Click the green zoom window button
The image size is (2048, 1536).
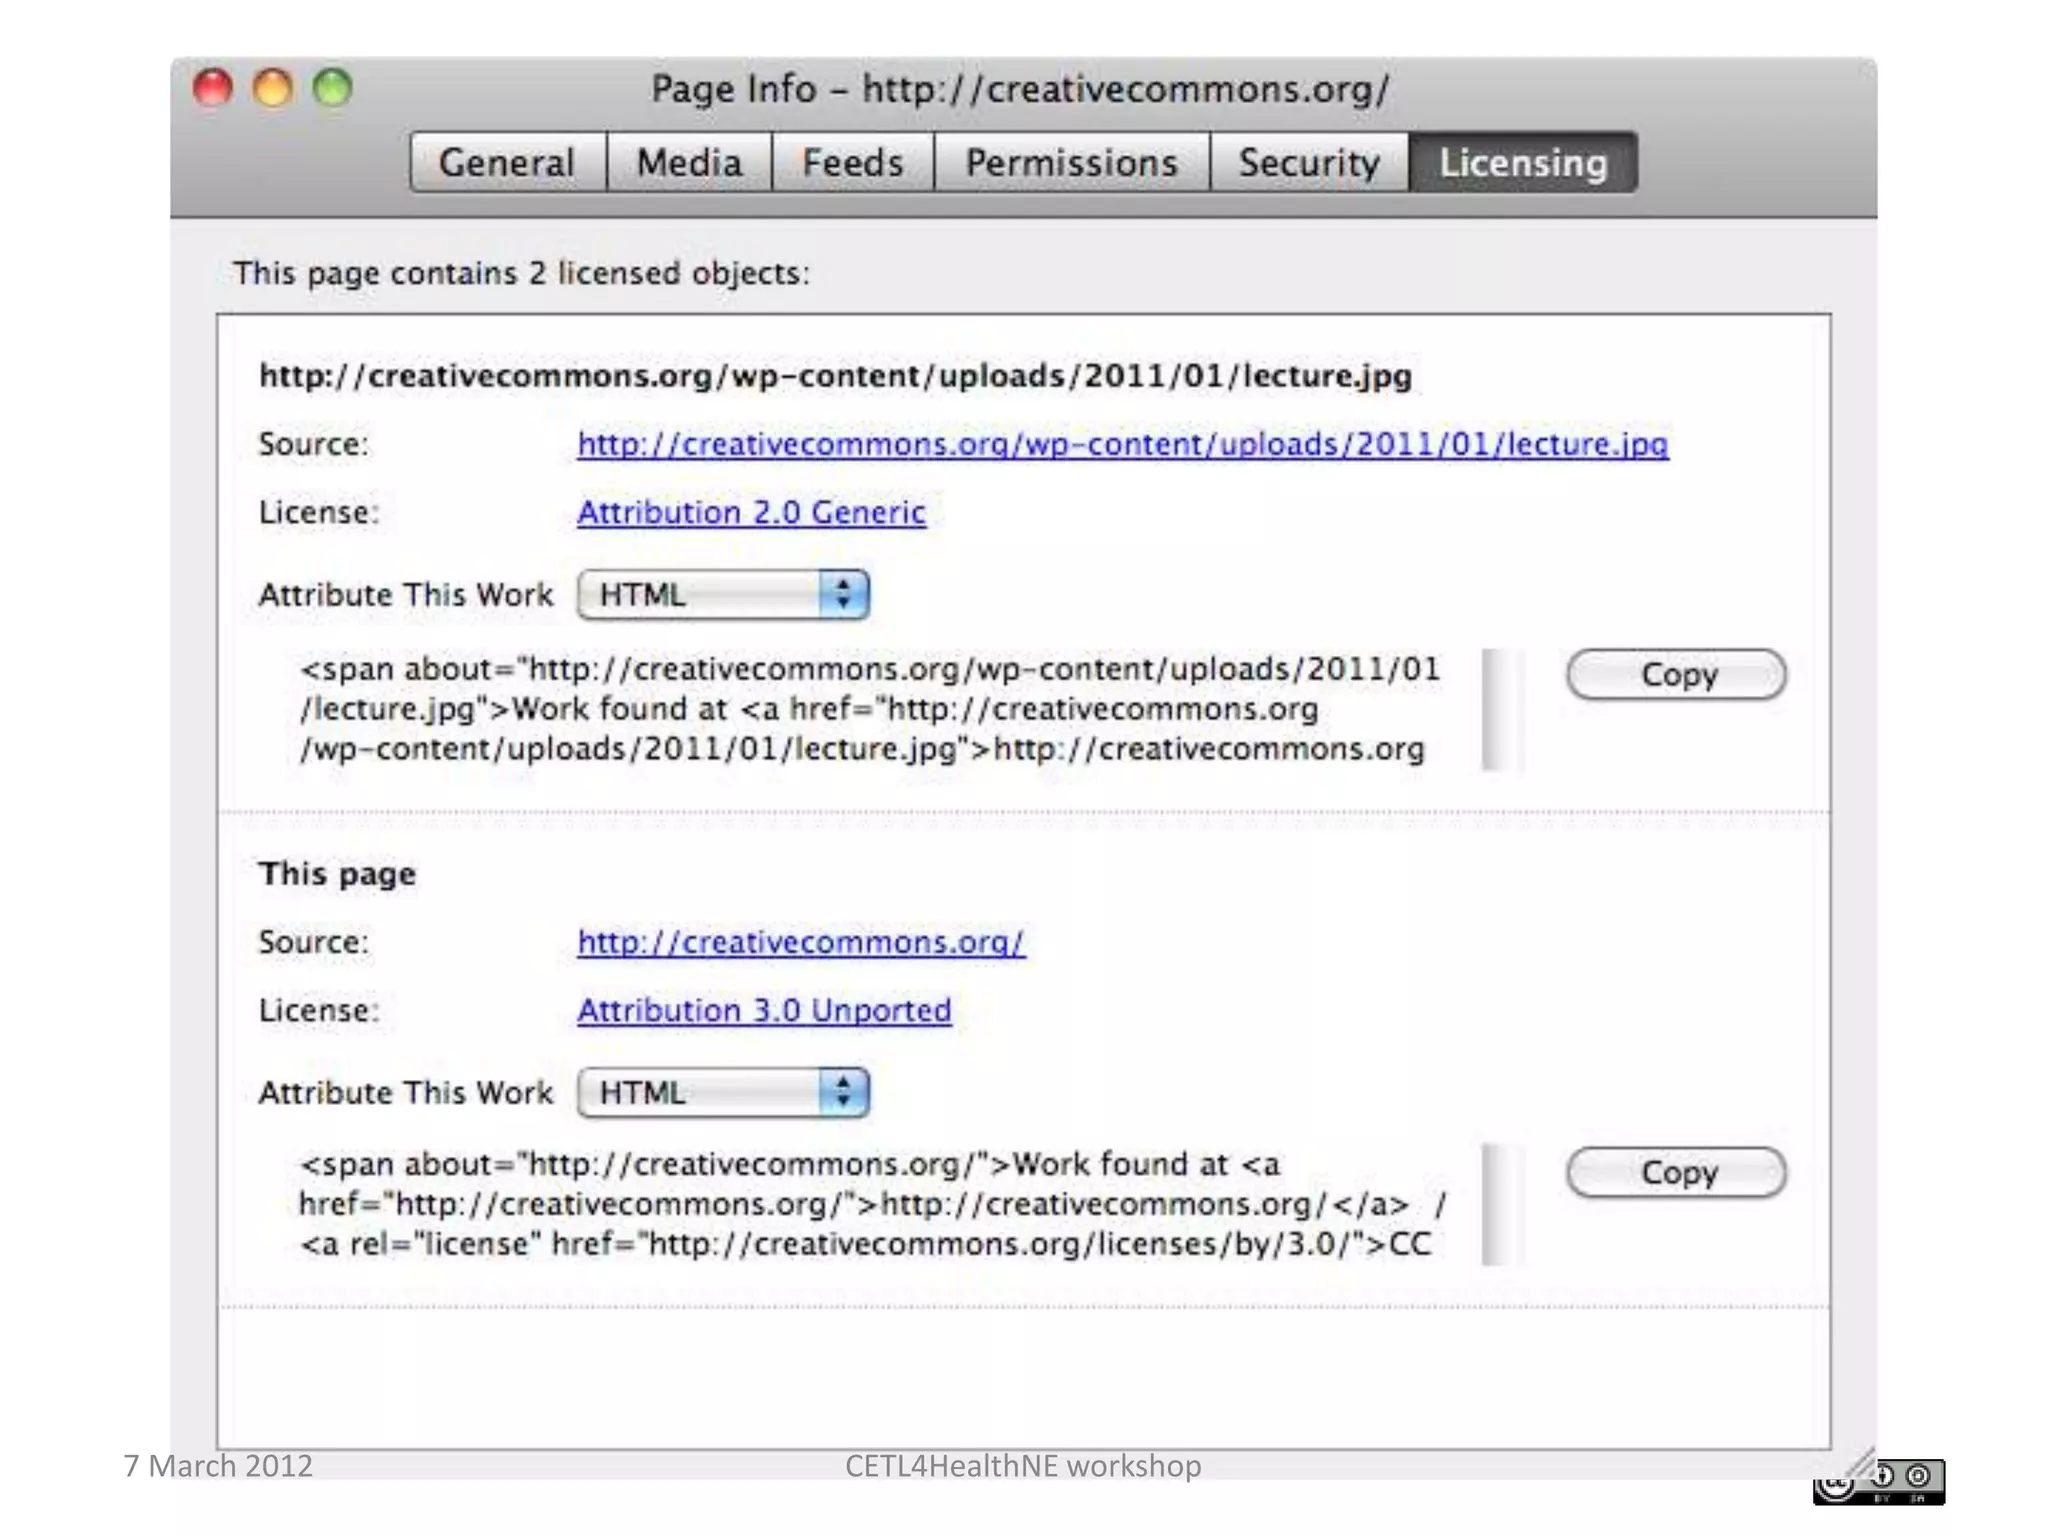tap(333, 88)
